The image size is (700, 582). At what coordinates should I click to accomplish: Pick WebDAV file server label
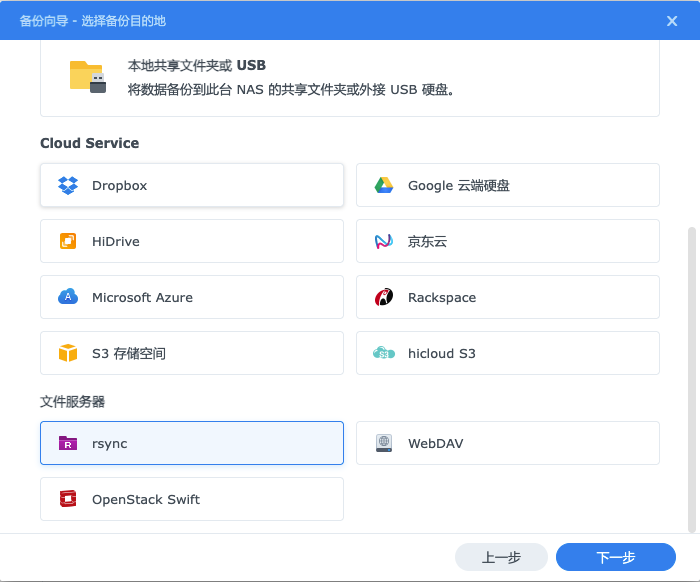(435, 443)
